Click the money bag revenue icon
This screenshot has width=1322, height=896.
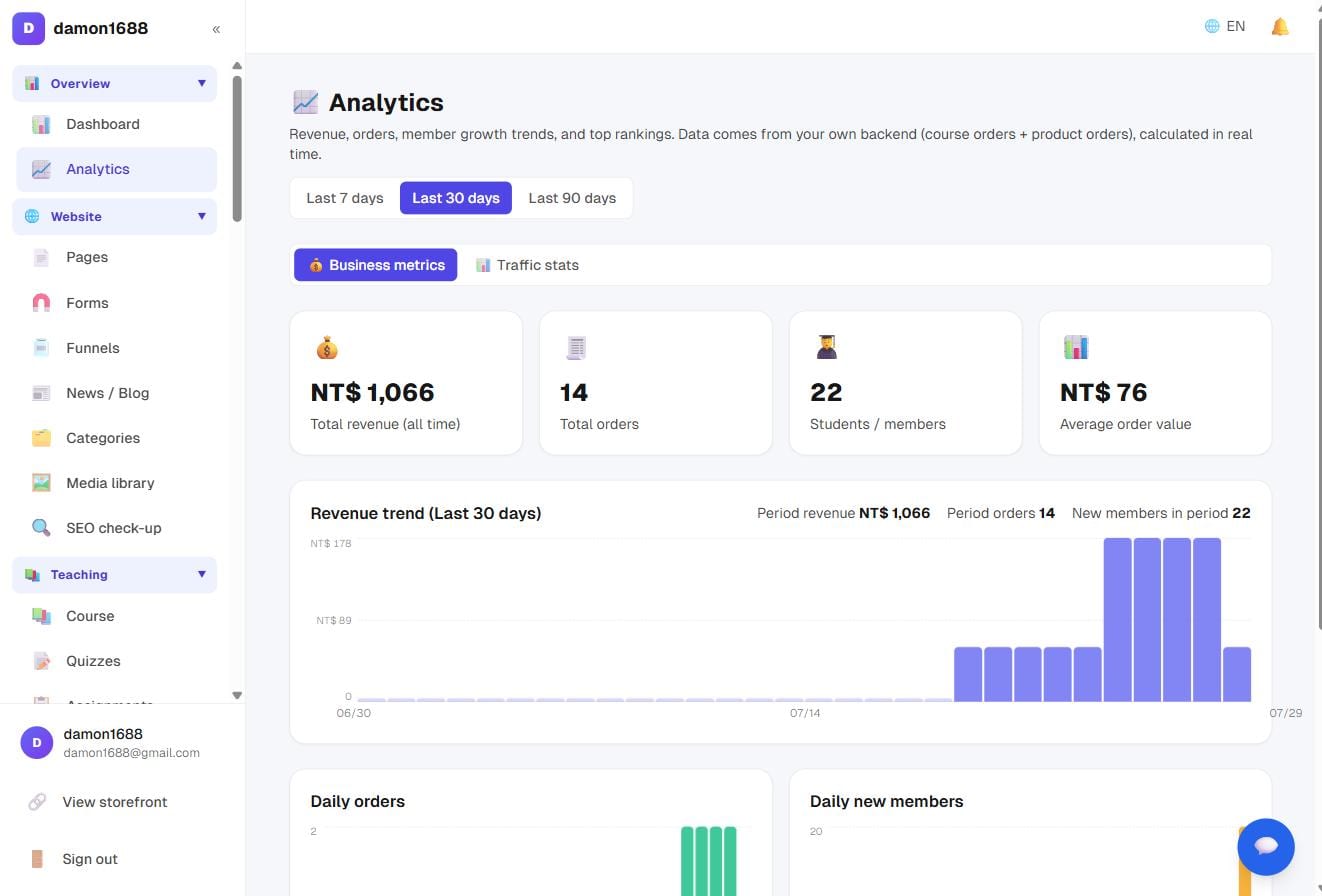pos(327,348)
